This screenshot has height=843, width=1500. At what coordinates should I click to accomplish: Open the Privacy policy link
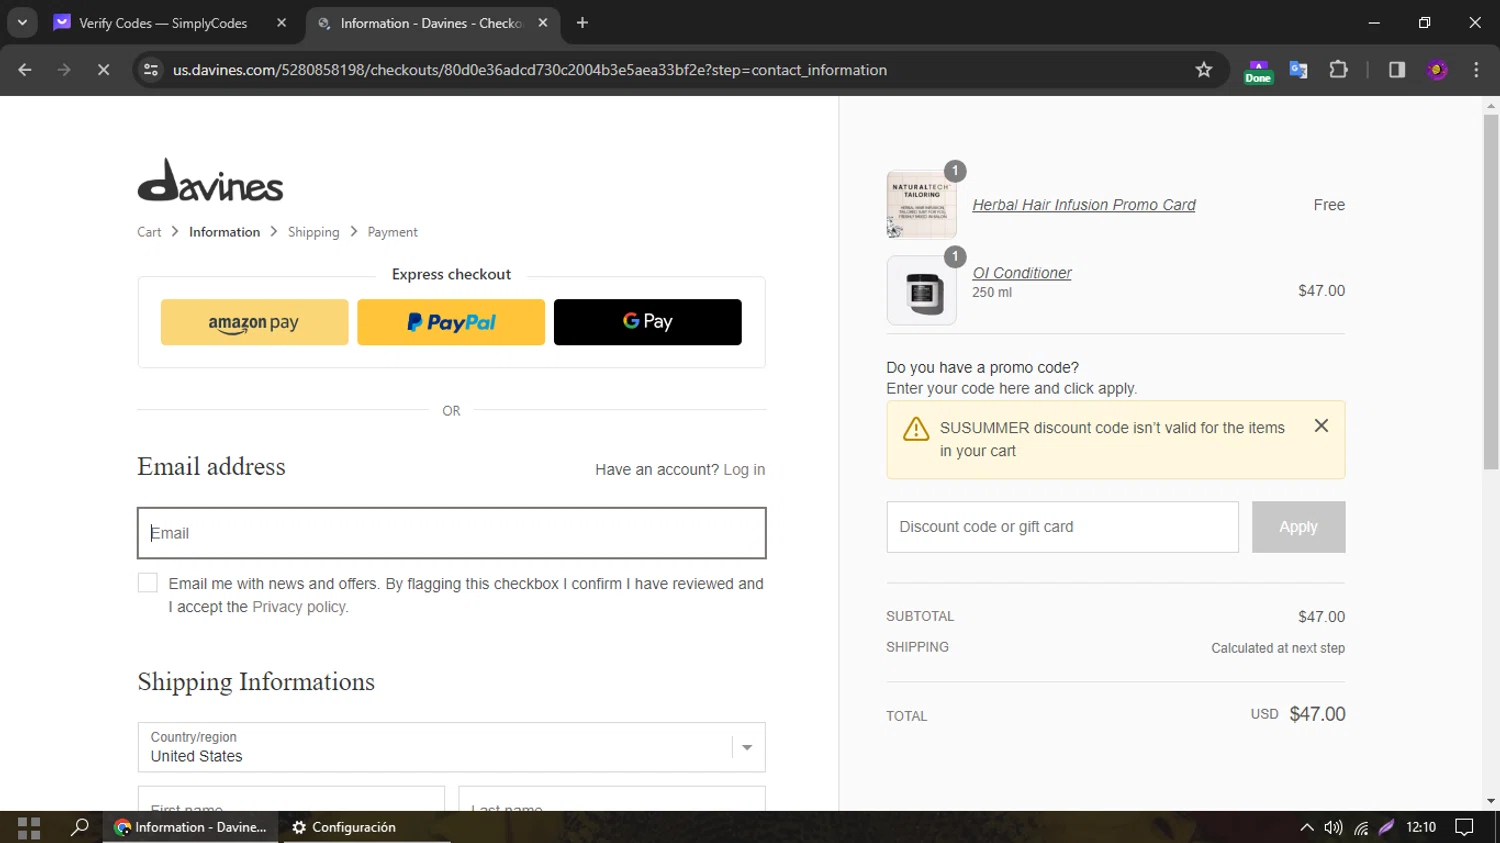tap(299, 607)
